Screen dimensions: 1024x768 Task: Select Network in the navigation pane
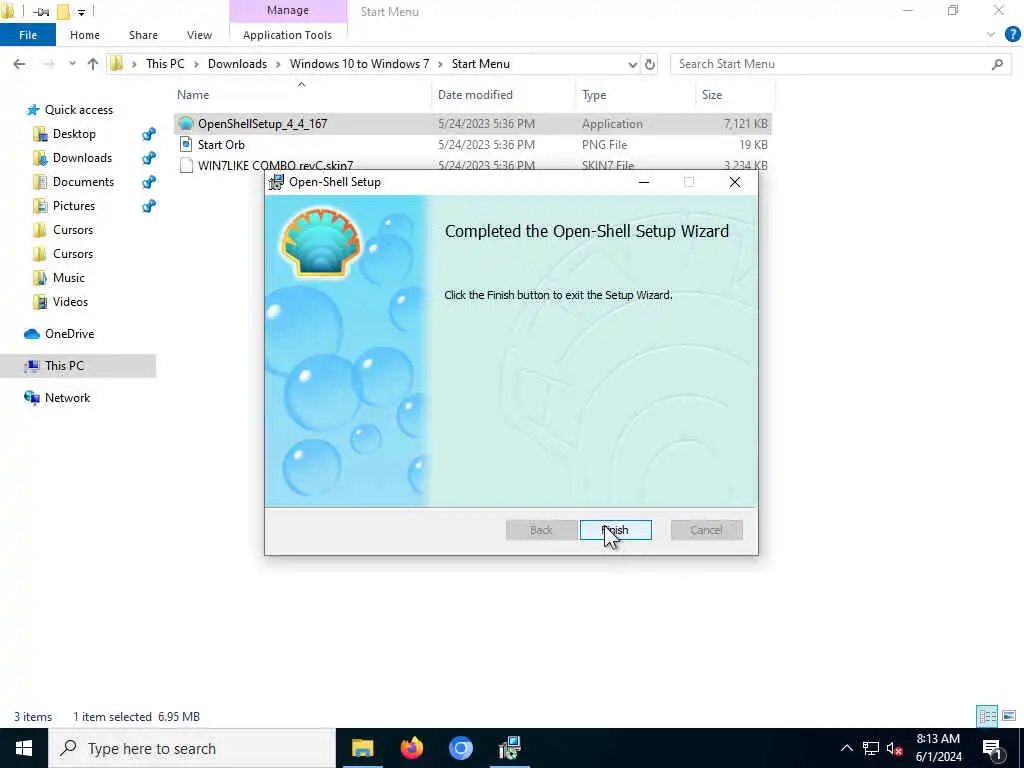[x=67, y=398]
